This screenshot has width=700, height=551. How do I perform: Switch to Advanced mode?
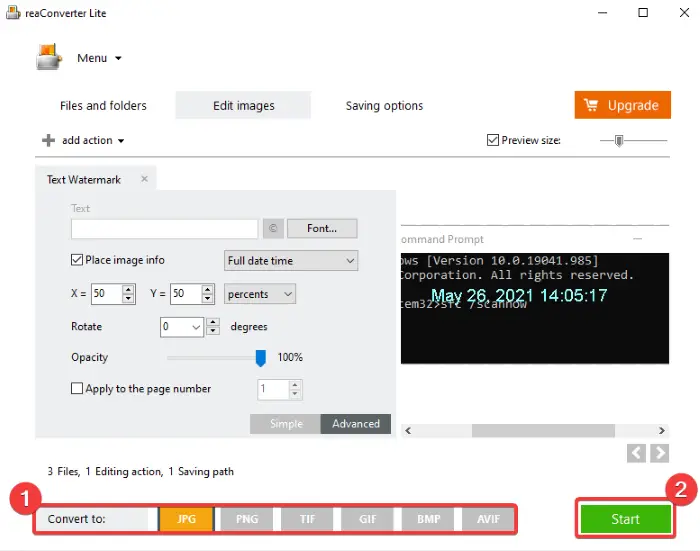(x=356, y=424)
